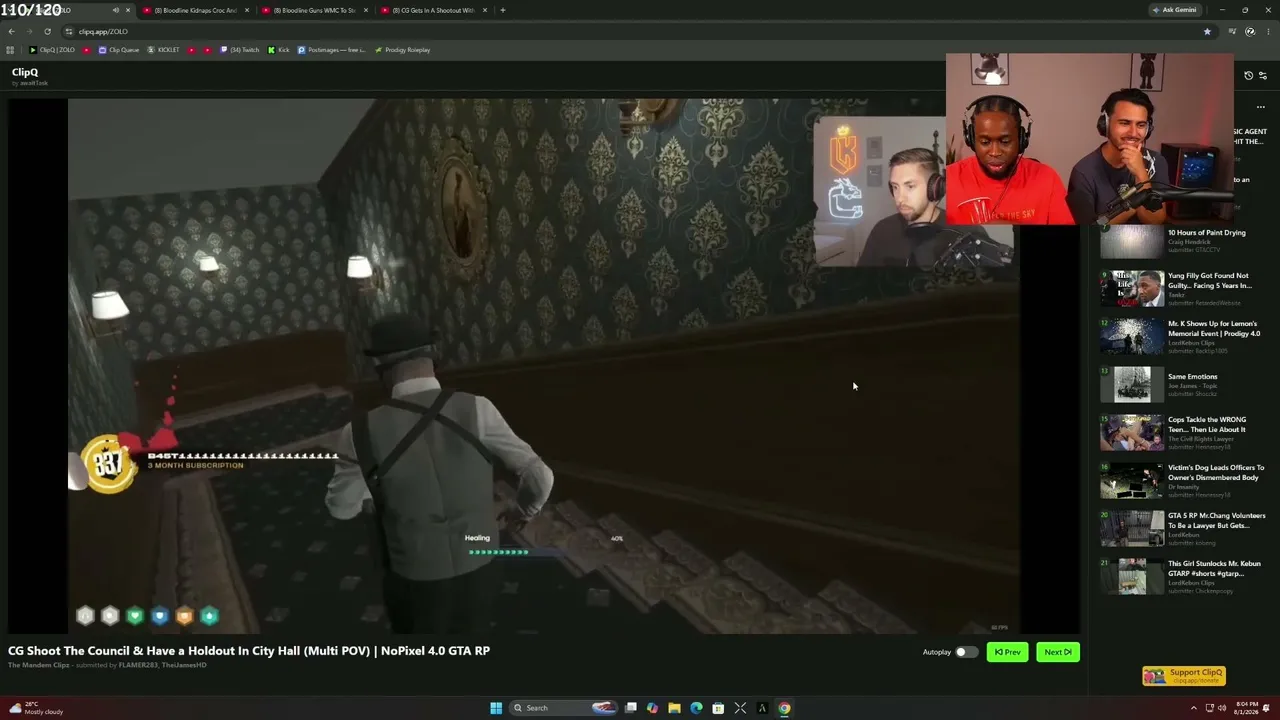1280x720 pixels.
Task: Skip to the next clip with Next
Action: (1058, 652)
